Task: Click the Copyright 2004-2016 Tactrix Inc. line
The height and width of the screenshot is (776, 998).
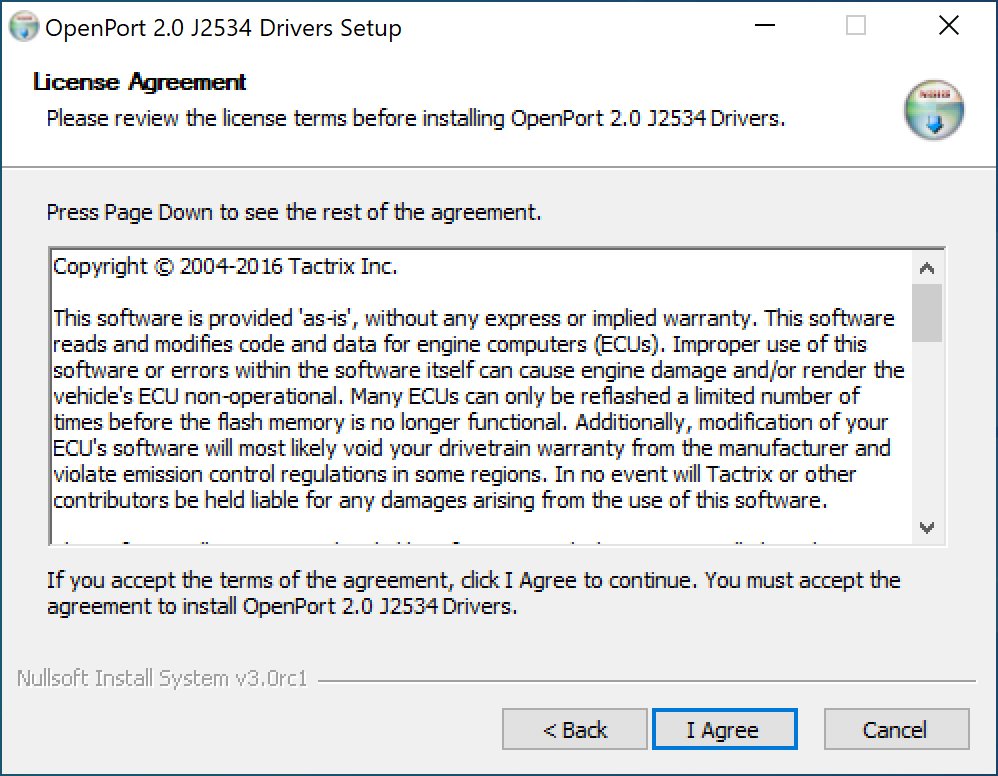Action: pyautogui.click(x=225, y=266)
